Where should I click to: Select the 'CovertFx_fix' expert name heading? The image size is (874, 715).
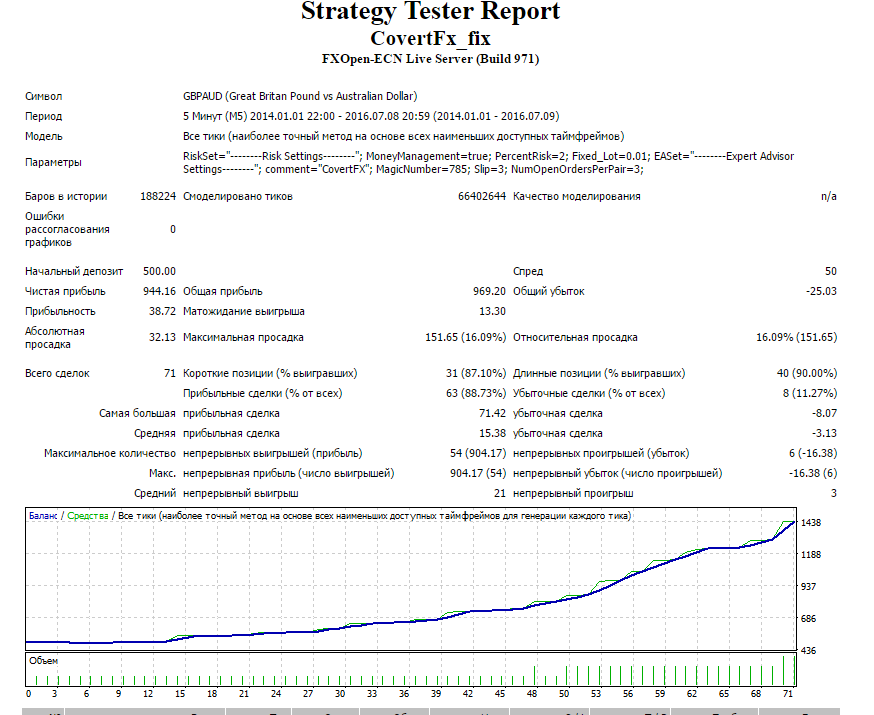pos(430,38)
